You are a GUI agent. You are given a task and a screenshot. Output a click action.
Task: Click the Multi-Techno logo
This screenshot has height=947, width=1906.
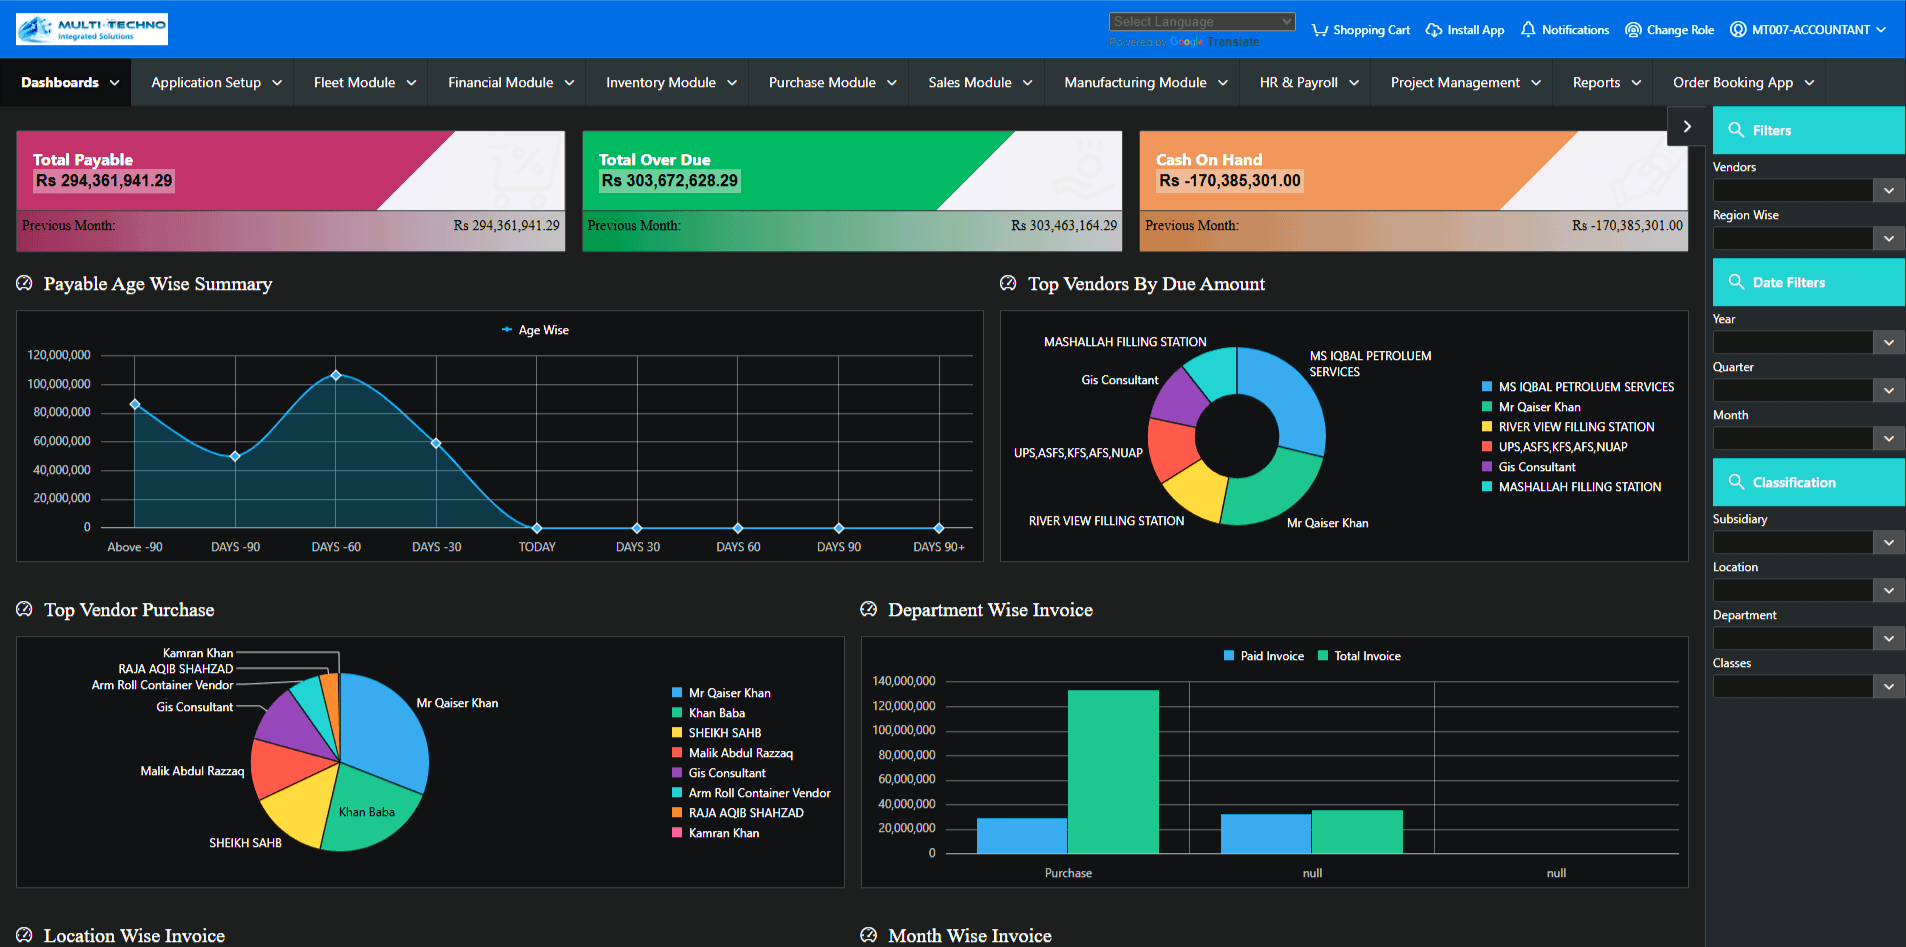tap(90, 29)
